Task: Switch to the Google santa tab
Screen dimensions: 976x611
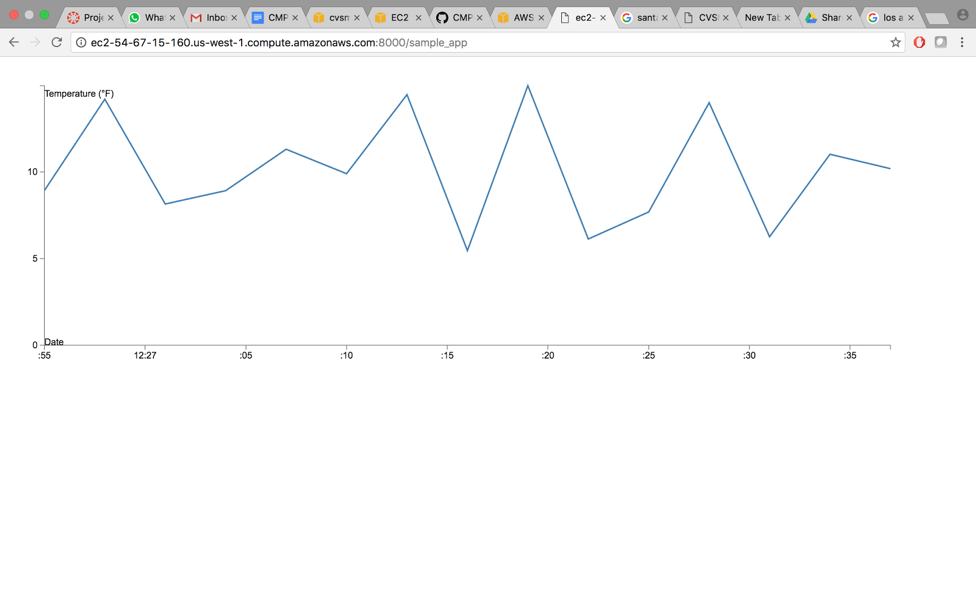Action: (x=643, y=17)
